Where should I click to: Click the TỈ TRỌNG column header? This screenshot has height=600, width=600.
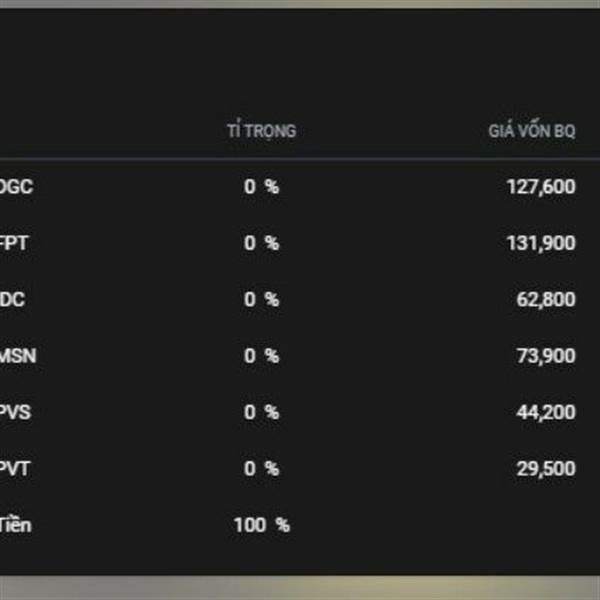261,131
